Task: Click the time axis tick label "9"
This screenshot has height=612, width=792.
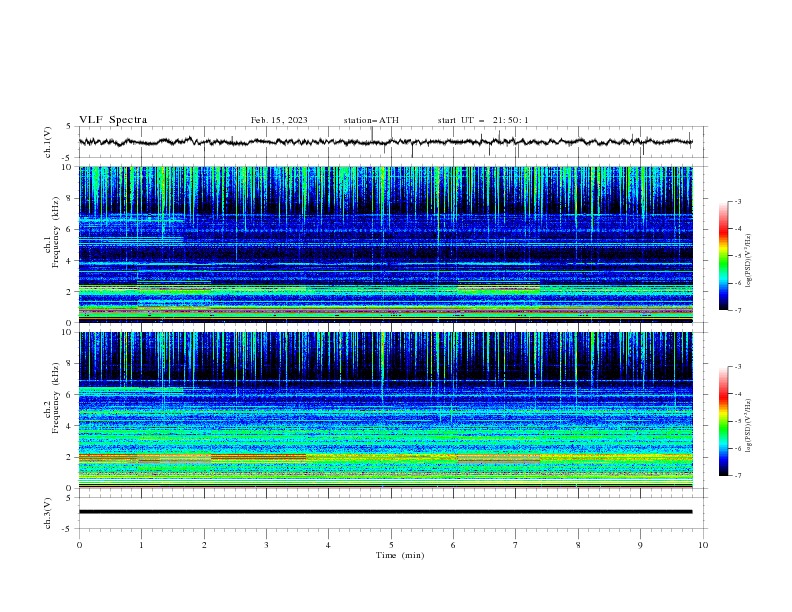Action: coord(640,545)
